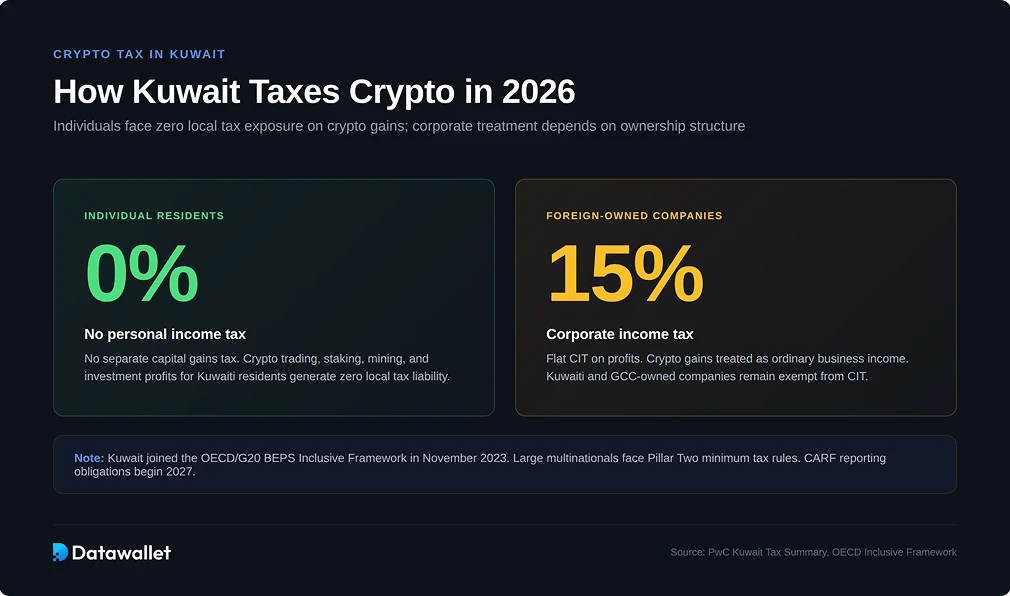The height and width of the screenshot is (596, 1010).
Task: Click the "investment profits for Kuwaiti residents" line
Action: pyautogui.click(x=267, y=376)
